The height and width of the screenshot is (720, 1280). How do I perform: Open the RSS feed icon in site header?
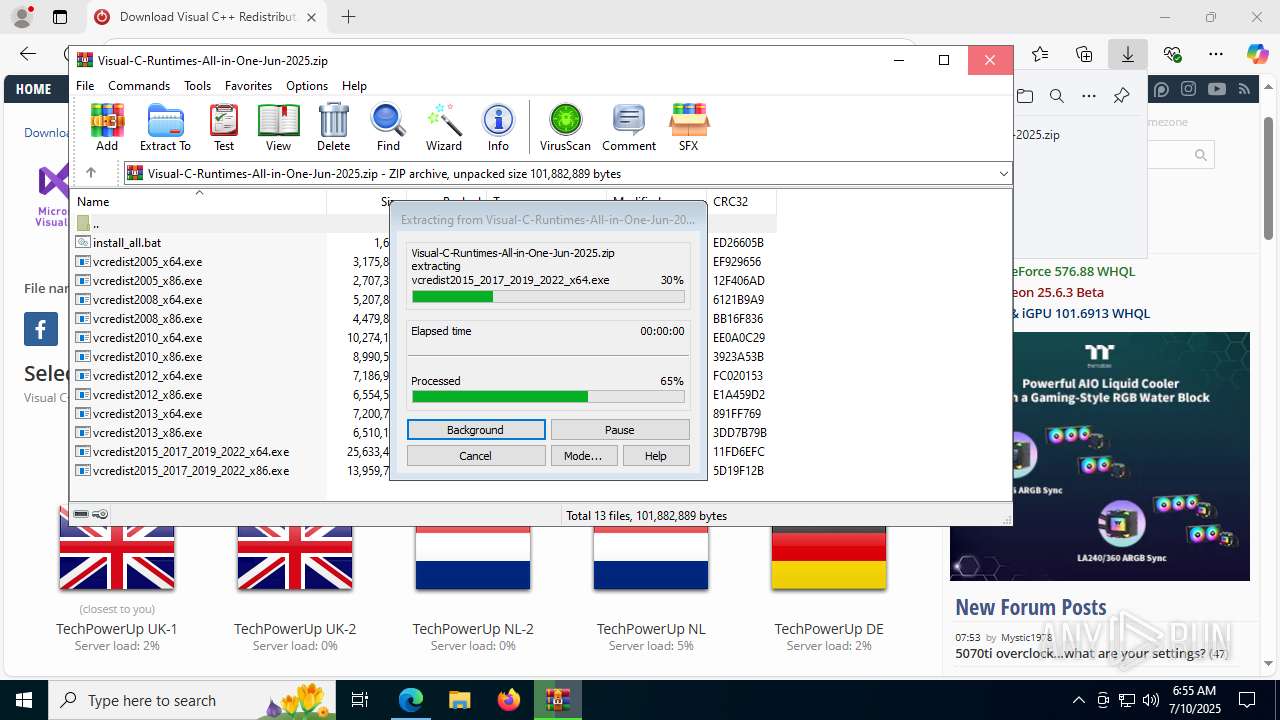pyautogui.click(x=1244, y=89)
